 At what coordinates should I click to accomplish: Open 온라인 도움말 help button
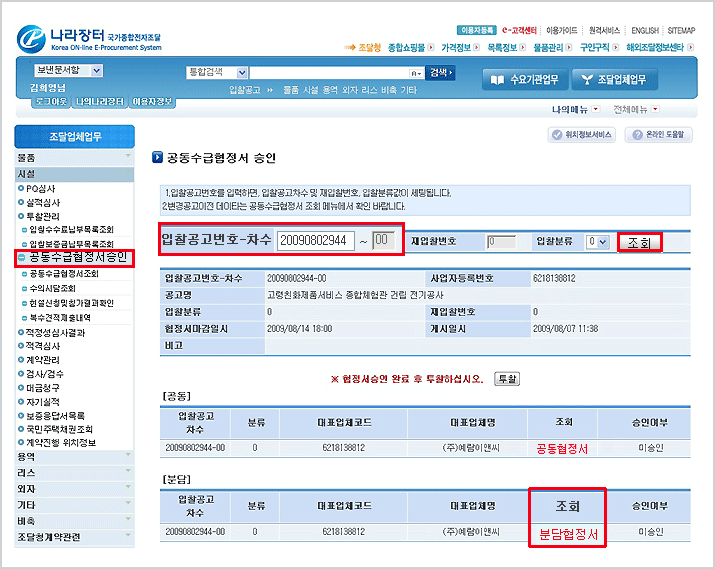pos(658,135)
